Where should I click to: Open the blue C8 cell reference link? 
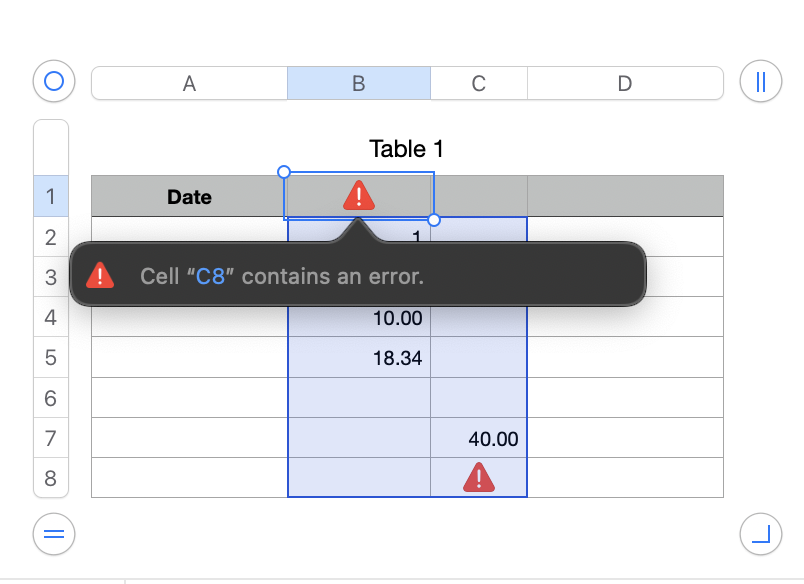pos(210,276)
